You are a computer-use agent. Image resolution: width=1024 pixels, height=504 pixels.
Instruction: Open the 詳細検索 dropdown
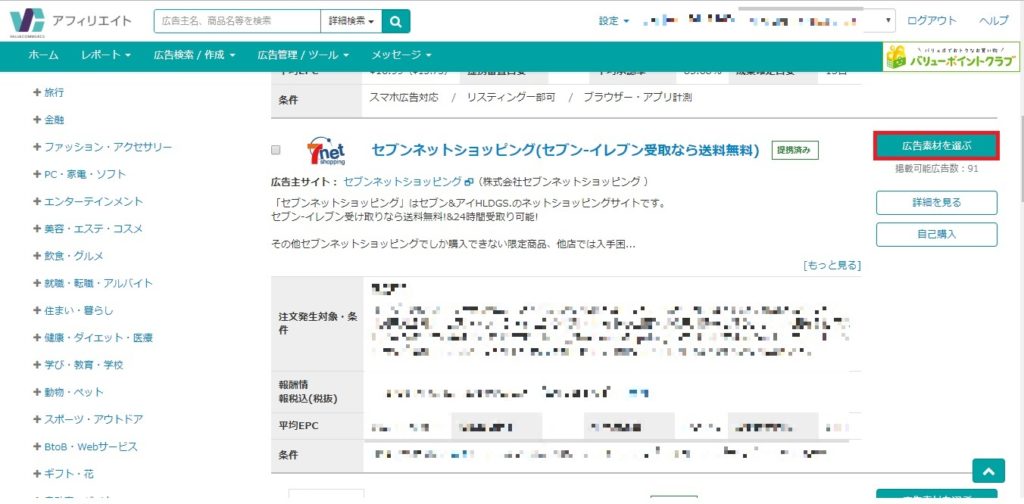click(351, 21)
